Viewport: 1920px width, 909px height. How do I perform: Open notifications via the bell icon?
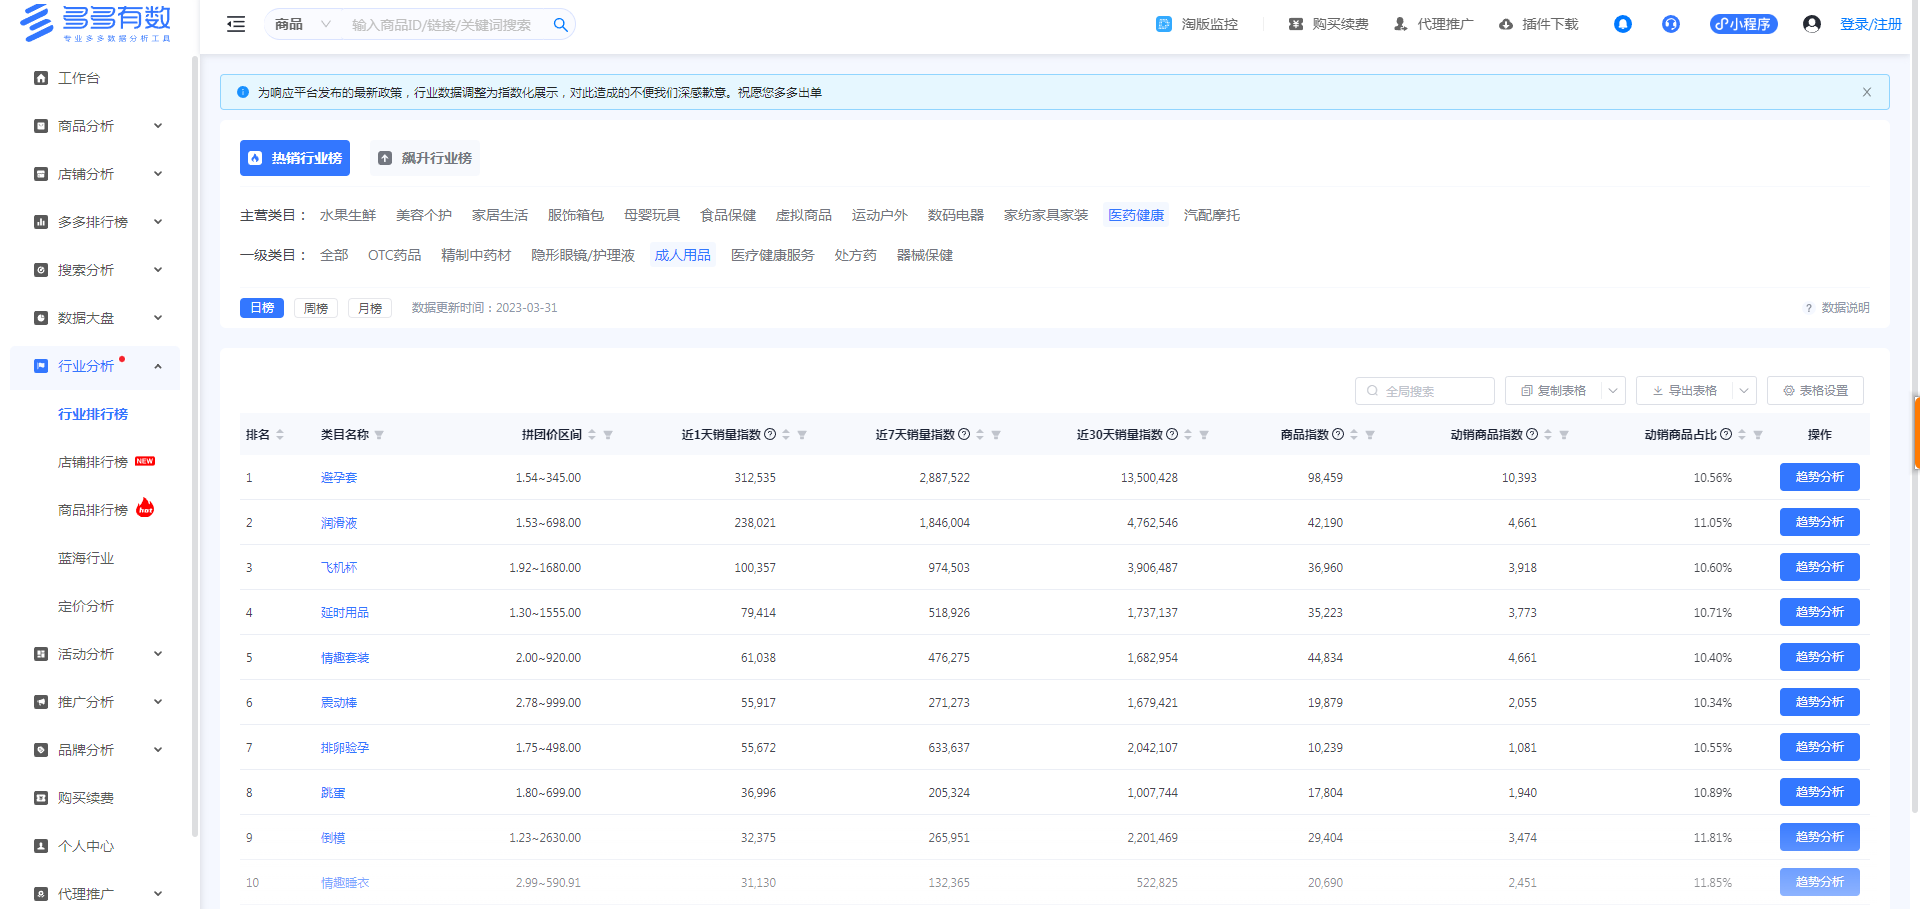[x=1622, y=24]
